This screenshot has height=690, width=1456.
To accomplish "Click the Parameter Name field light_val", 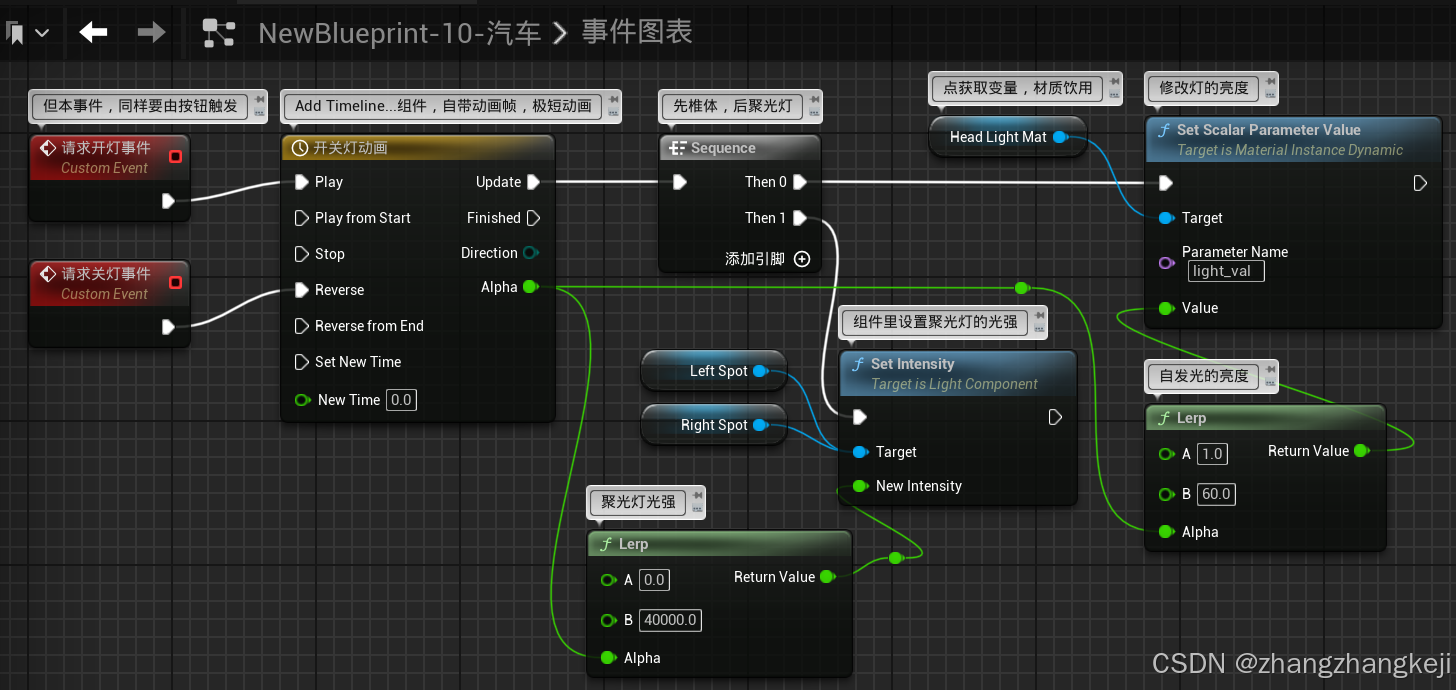I will point(1226,271).
